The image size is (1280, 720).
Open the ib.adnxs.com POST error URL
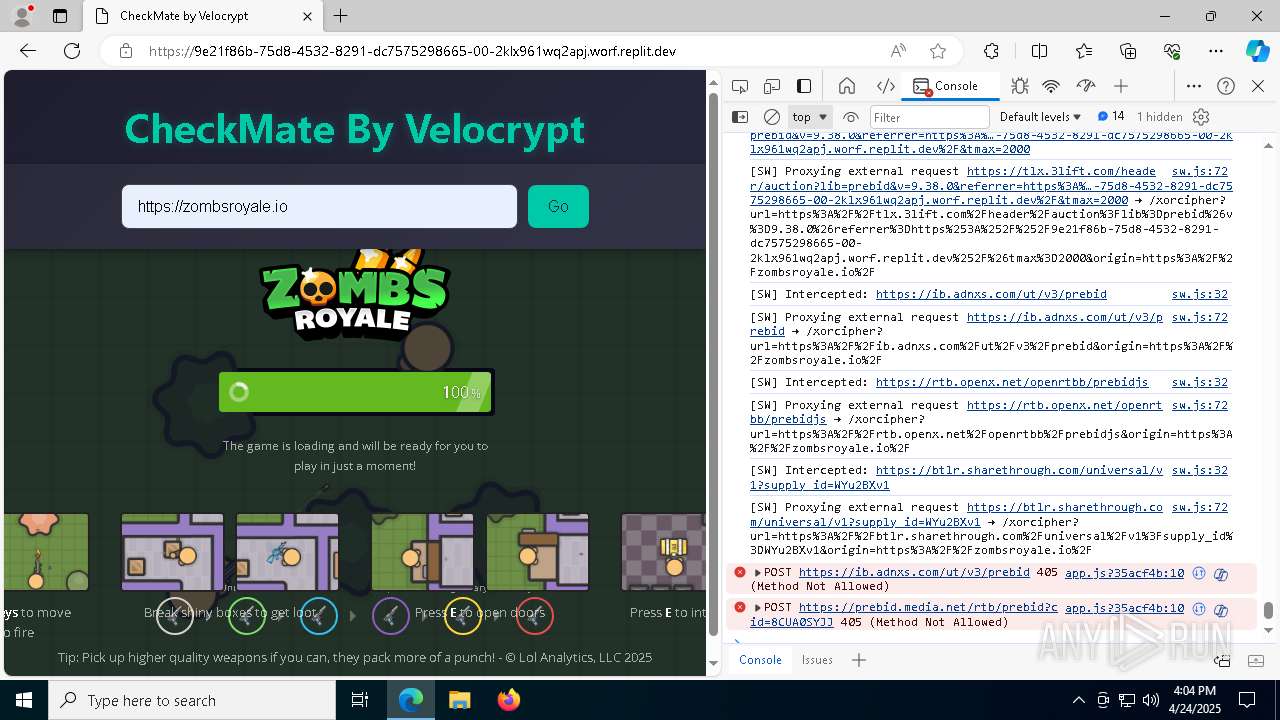coord(914,573)
